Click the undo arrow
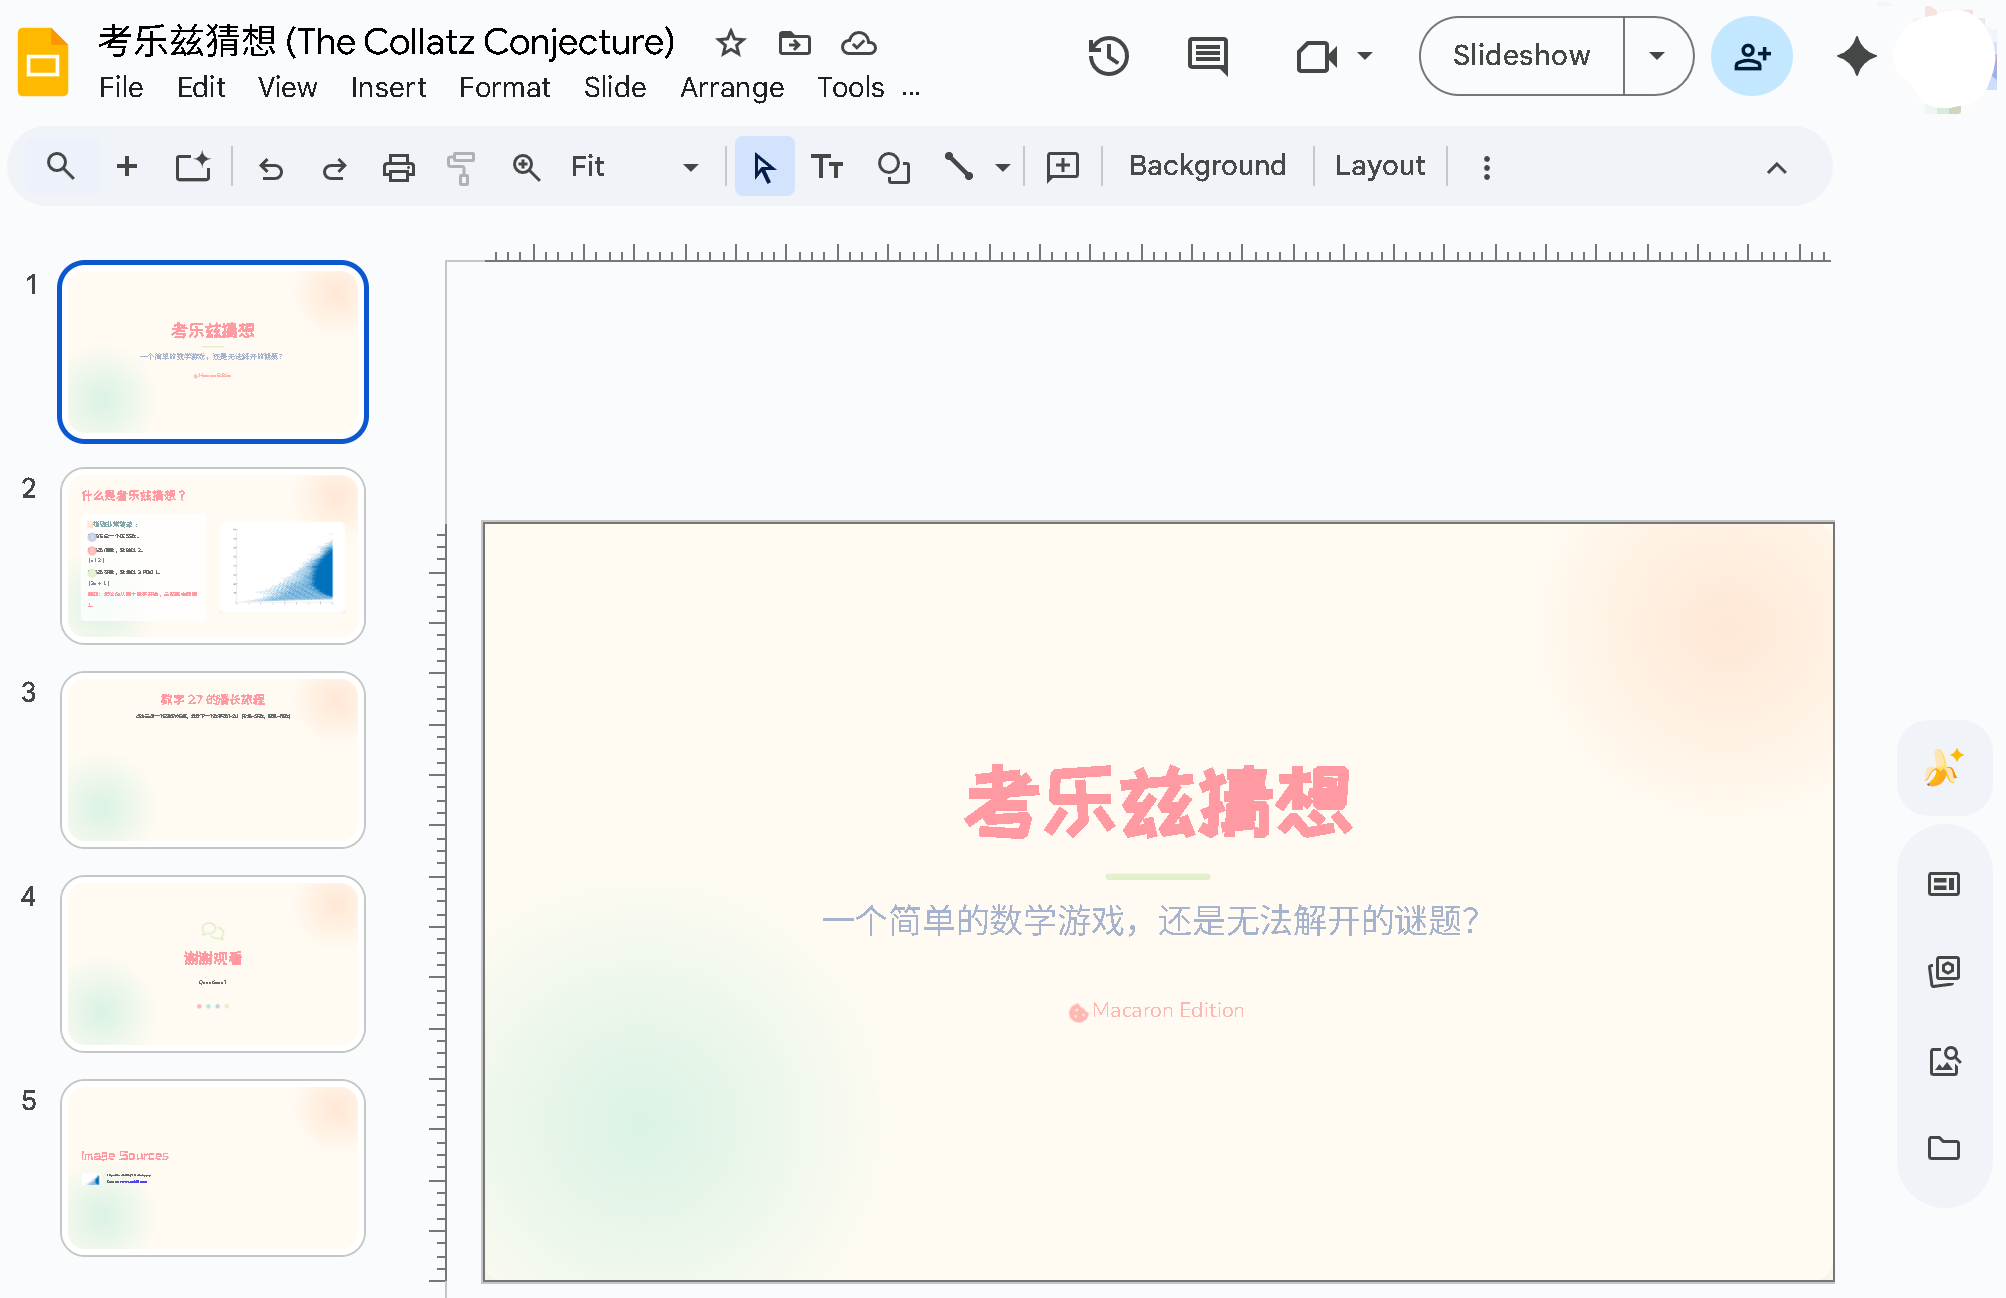This screenshot has width=2006, height=1298. [271, 167]
